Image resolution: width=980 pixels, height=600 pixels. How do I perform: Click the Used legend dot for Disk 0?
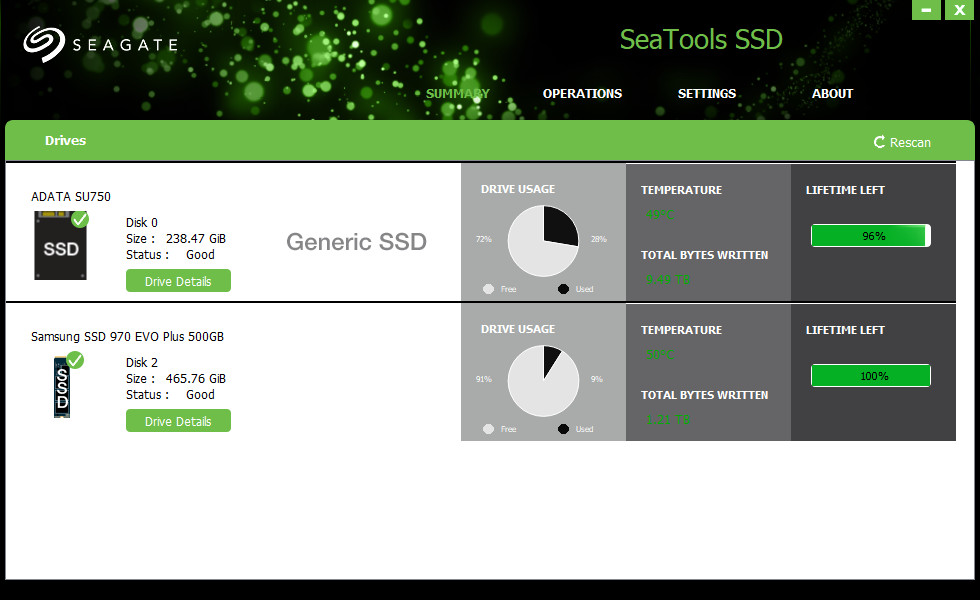click(563, 289)
